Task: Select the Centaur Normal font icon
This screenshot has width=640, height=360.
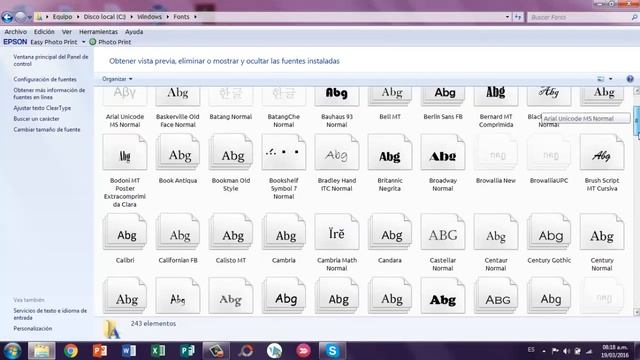Action: tap(496, 232)
